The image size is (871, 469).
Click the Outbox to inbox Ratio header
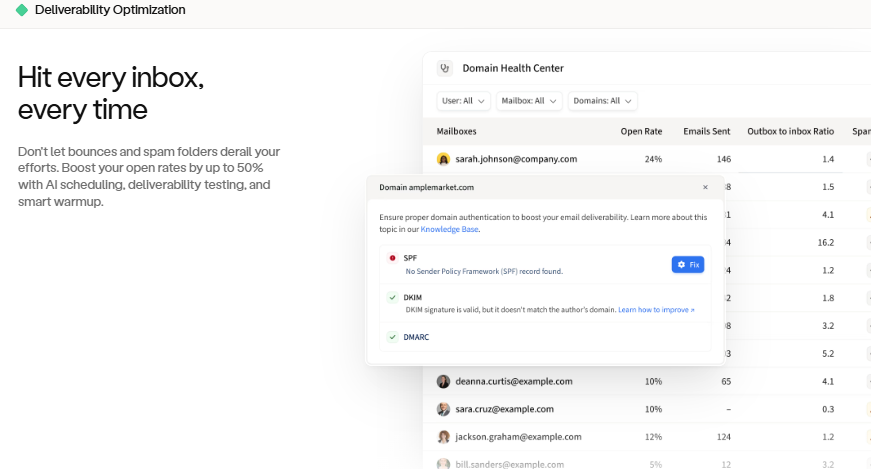[790, 131]
